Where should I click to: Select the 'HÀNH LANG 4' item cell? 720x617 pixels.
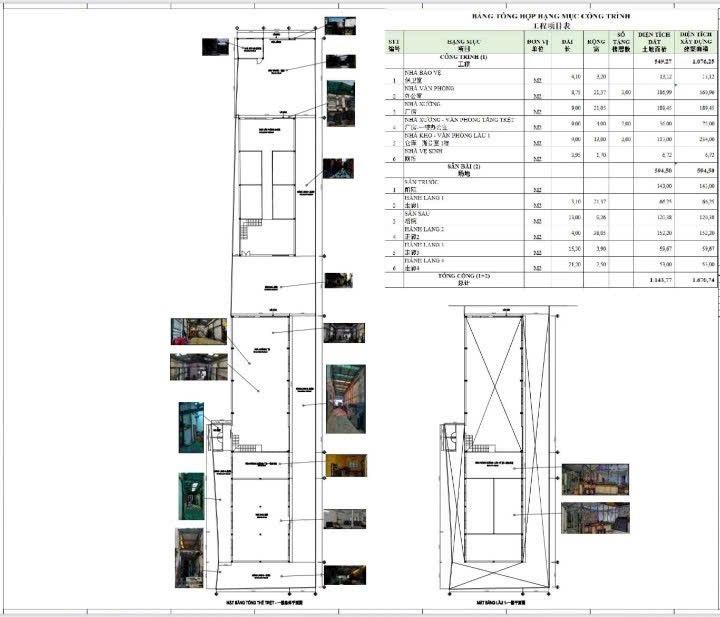pos(464,264)
